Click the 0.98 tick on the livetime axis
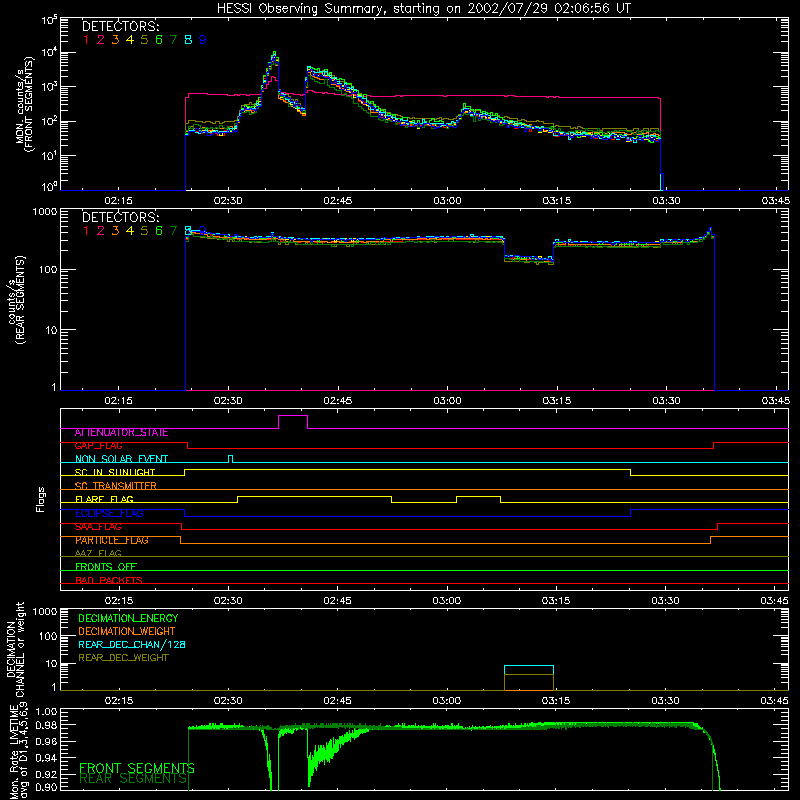Viewport: 800px width, 800px height. (x=46, y=726)
